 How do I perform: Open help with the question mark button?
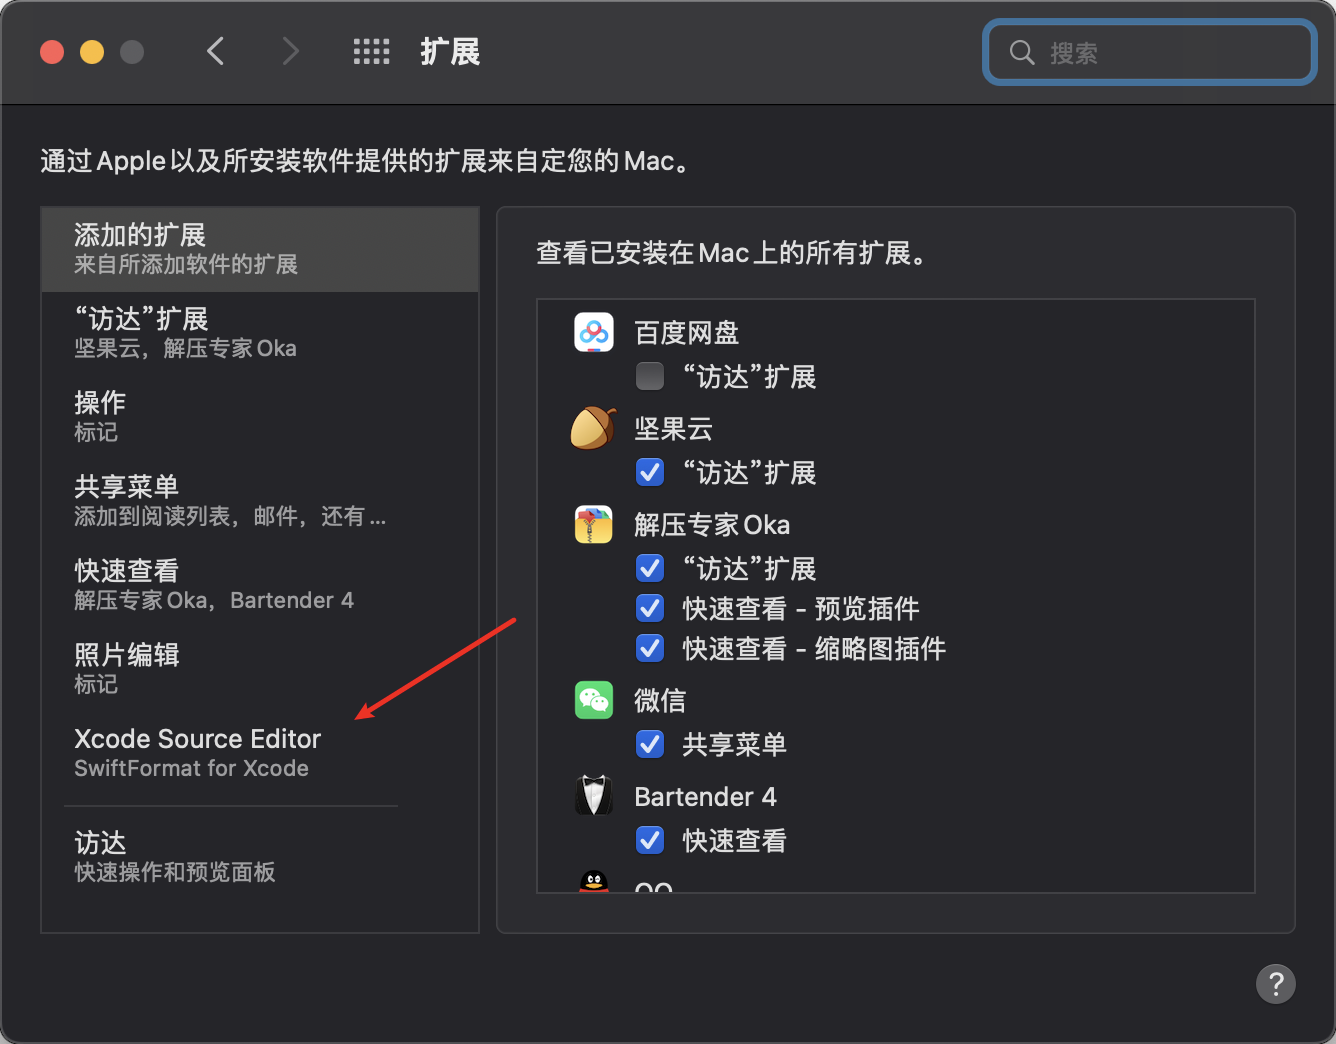(1276, 984)
